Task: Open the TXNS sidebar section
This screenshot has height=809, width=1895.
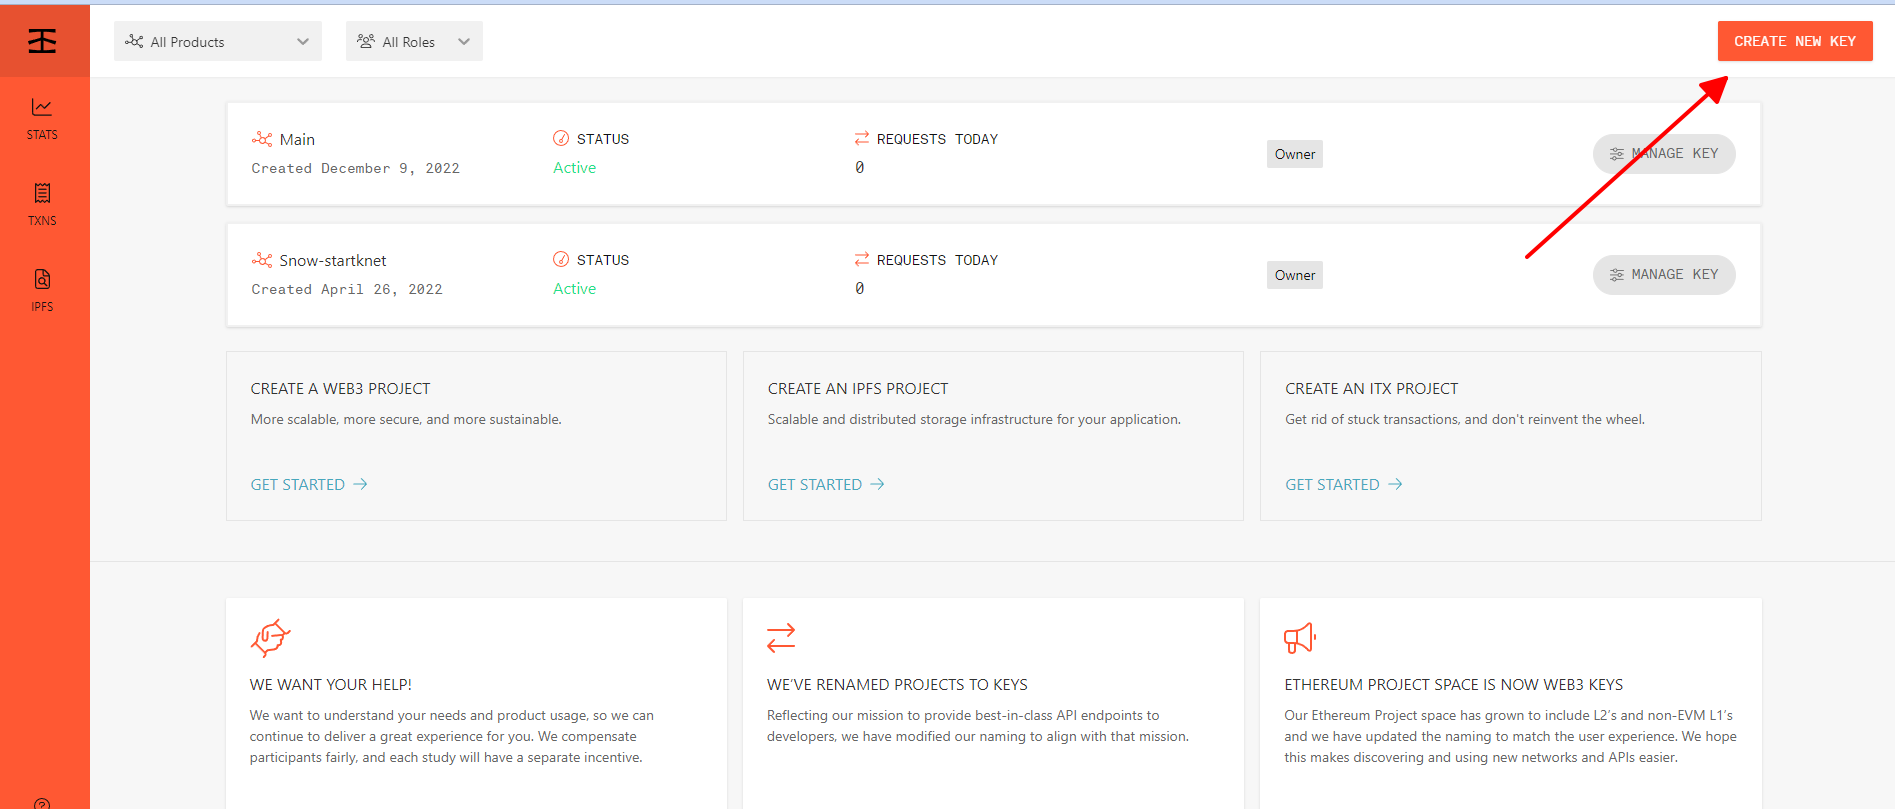Action: [x=42, y=205]
